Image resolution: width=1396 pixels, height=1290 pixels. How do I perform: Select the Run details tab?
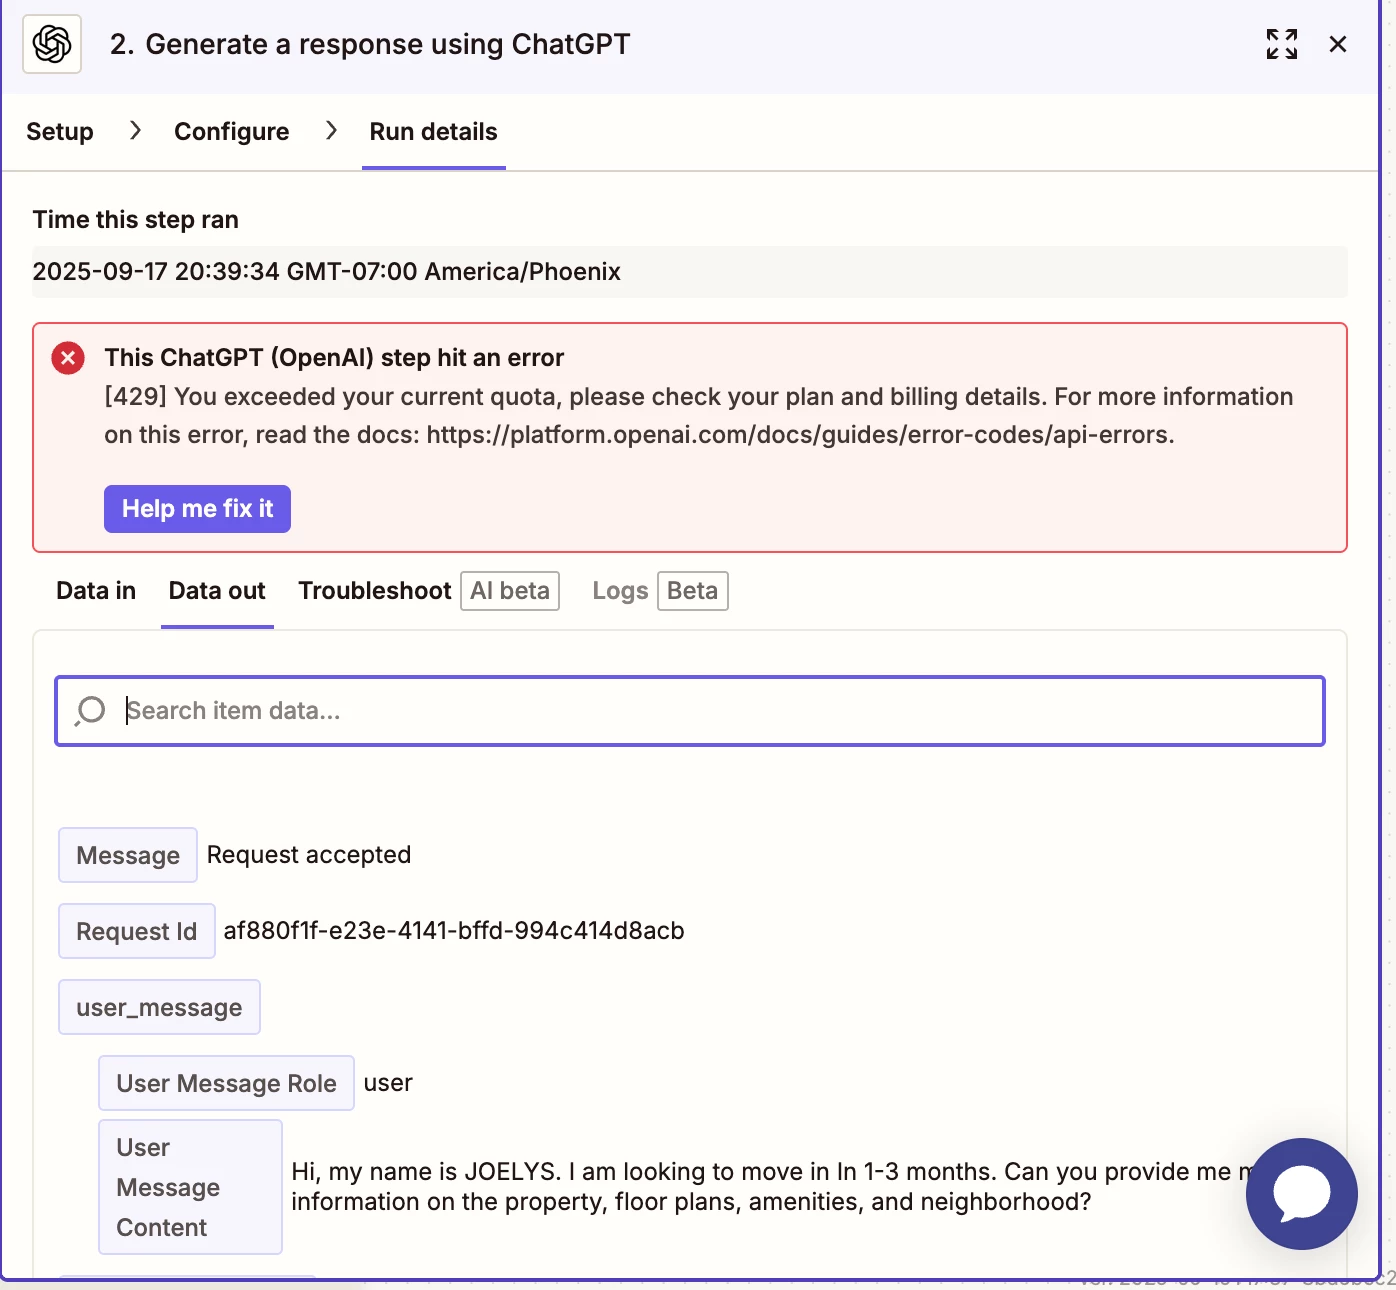click(x=434, y=132)
